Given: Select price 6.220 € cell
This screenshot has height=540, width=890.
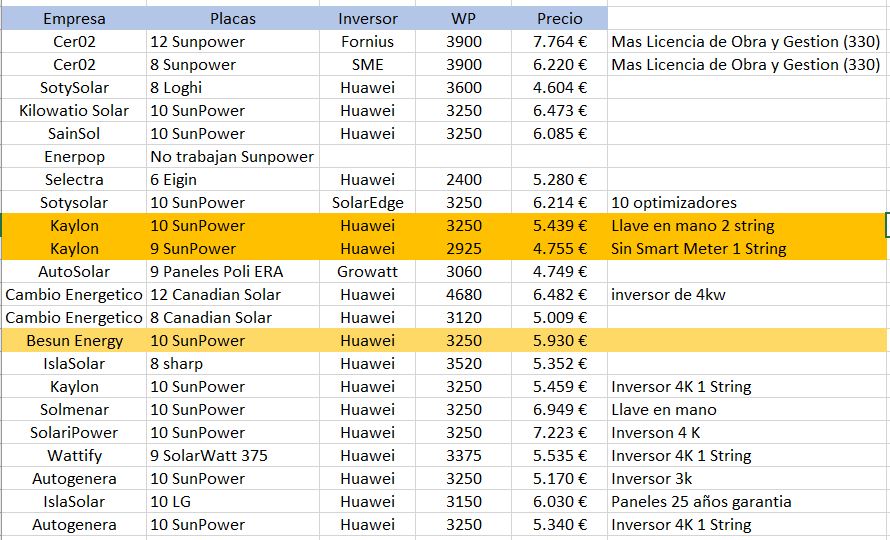Looking at the screenshot, I should [559, 65].
